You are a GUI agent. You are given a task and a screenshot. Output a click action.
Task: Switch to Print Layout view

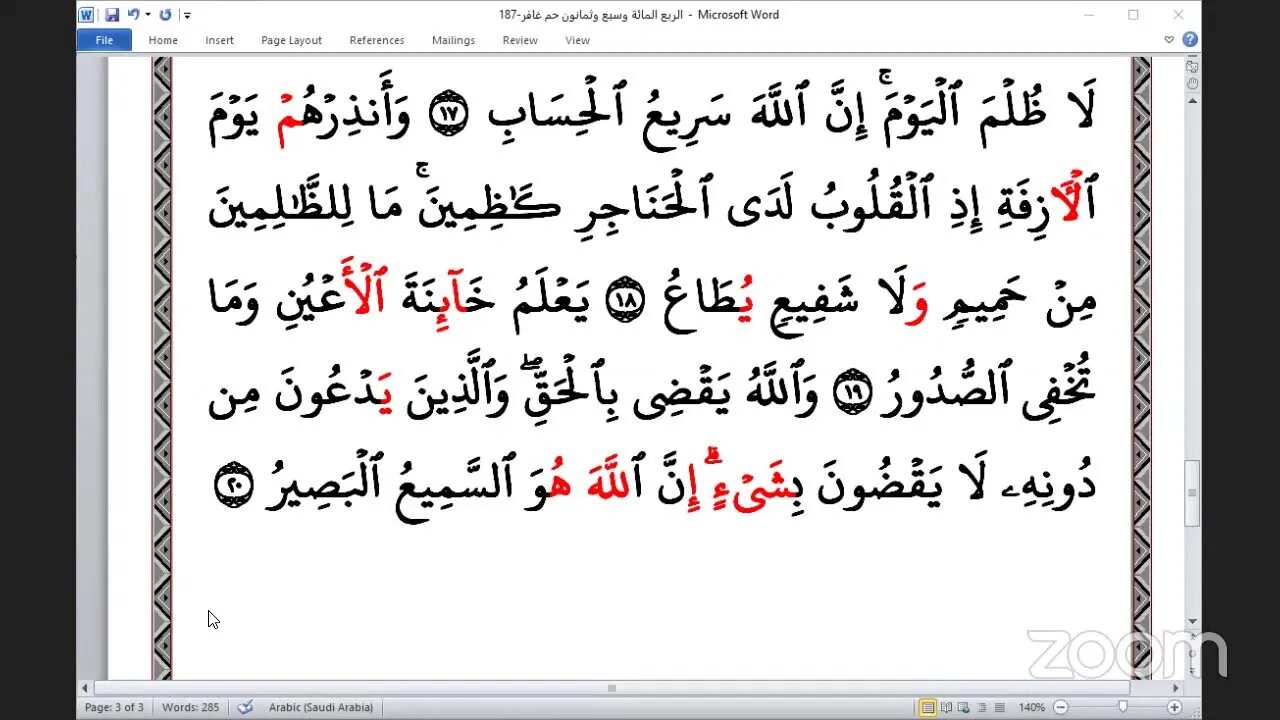[928, 707]
